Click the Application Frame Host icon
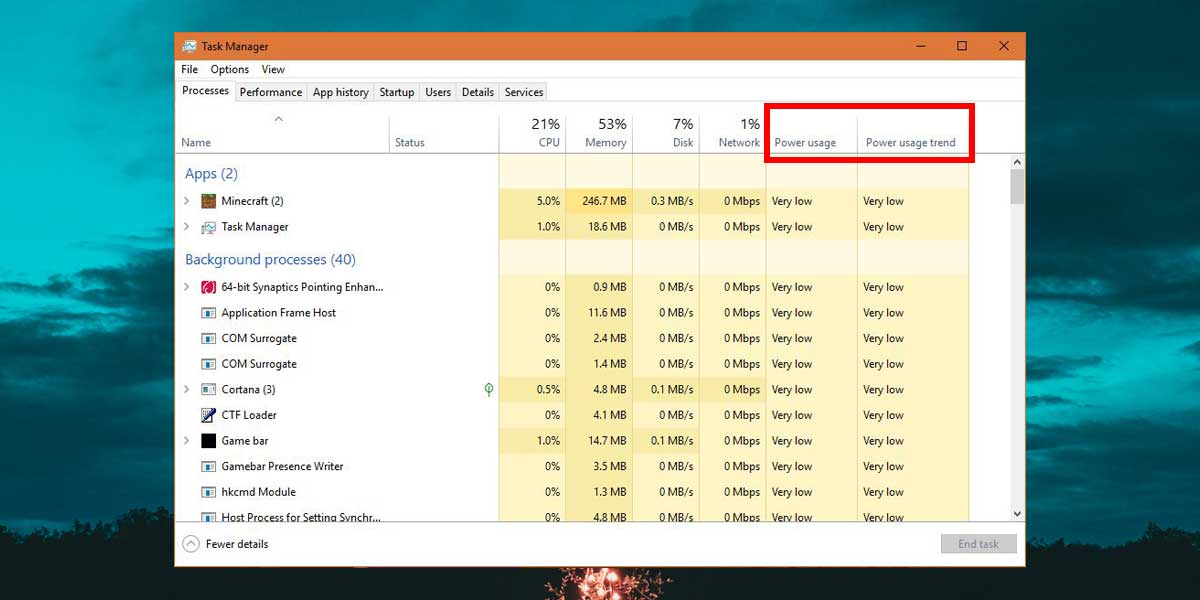 (x=208, y=313)
